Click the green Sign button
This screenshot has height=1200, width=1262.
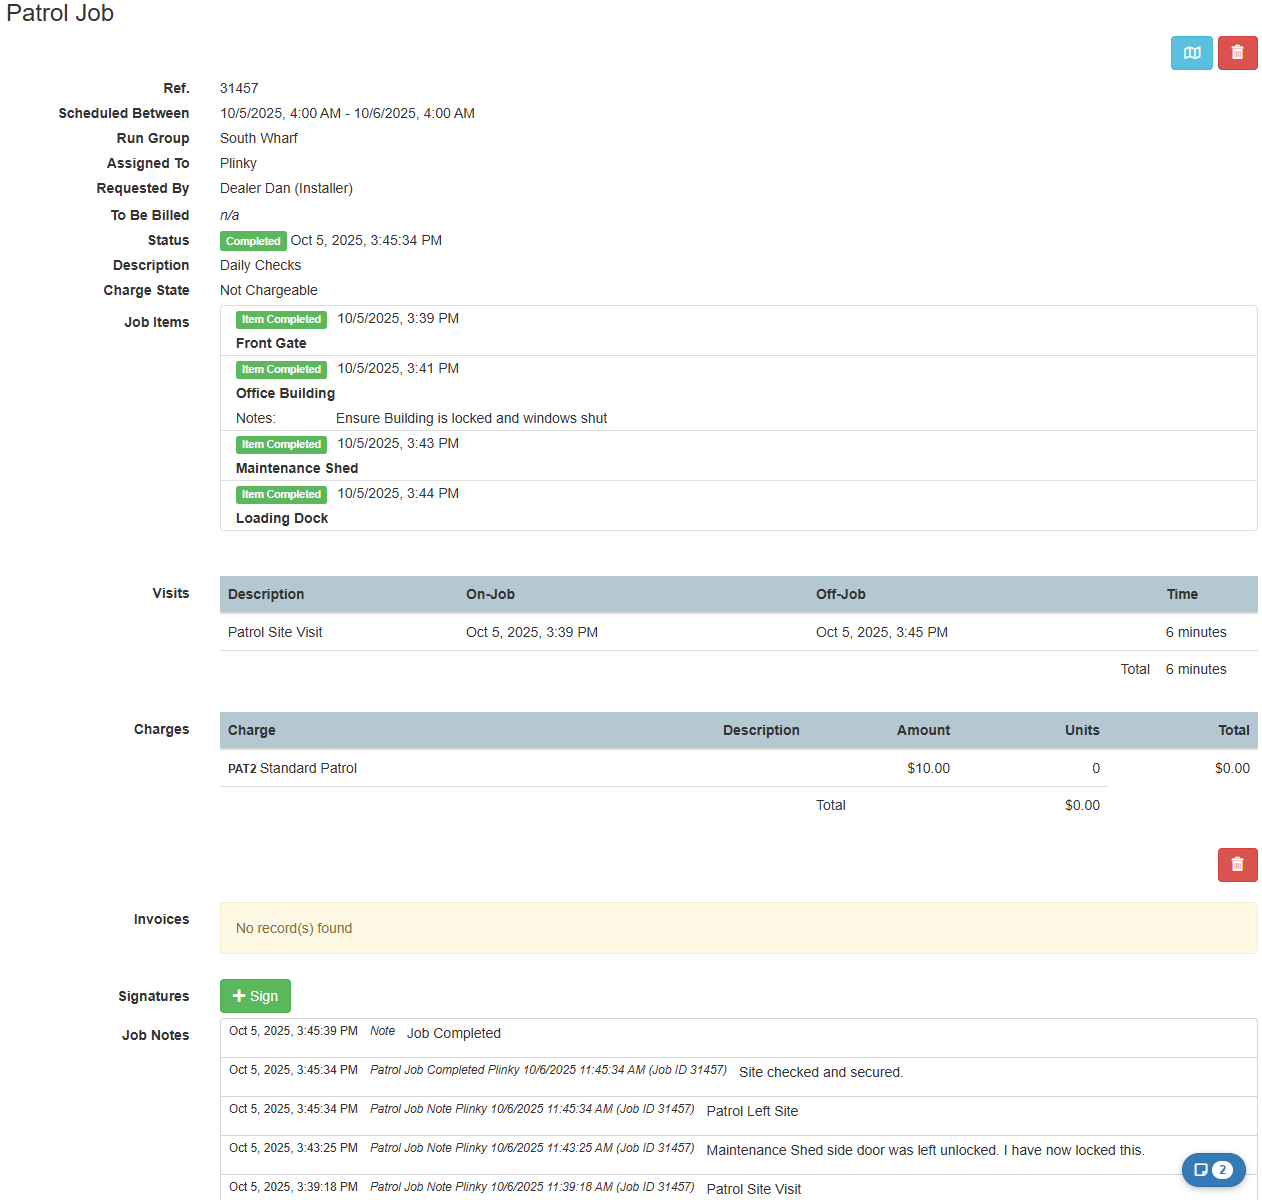[x=255, y=996]
